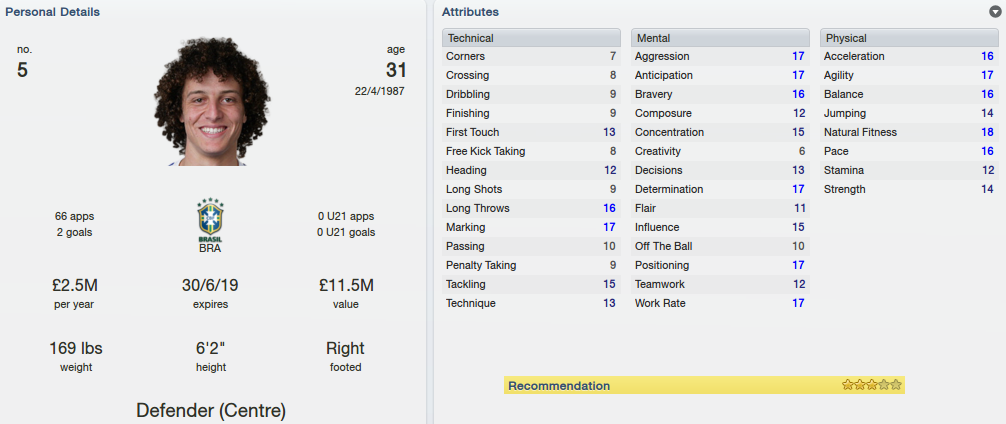Select the yellow Recommendation bar
Image resolution: width=1006 pixels, height=424 pixels.
coord(704,386)
